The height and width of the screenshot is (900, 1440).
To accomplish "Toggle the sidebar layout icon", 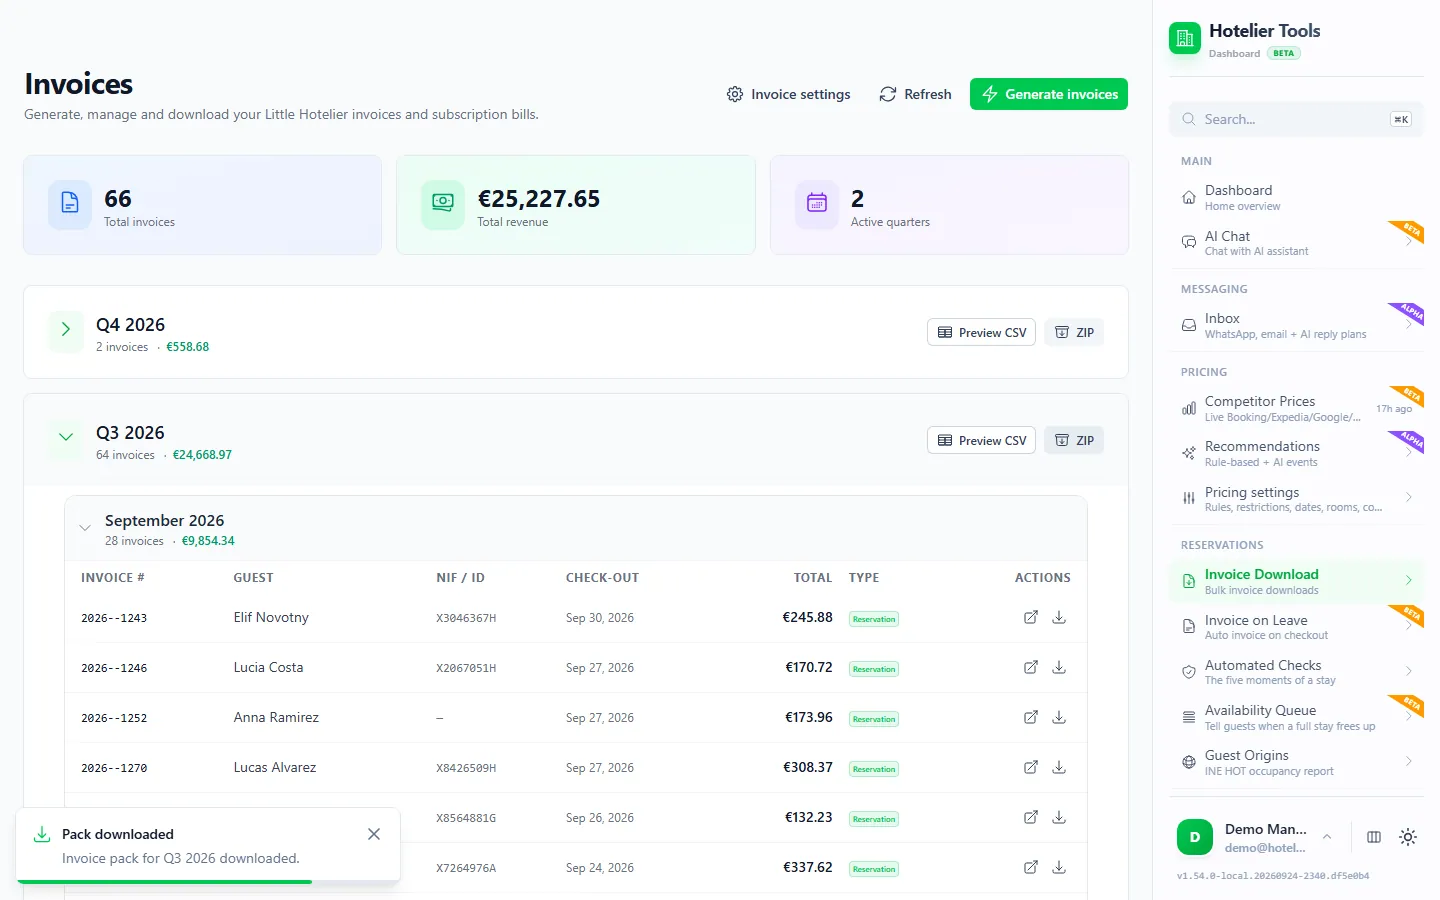I will point(1374,837).
